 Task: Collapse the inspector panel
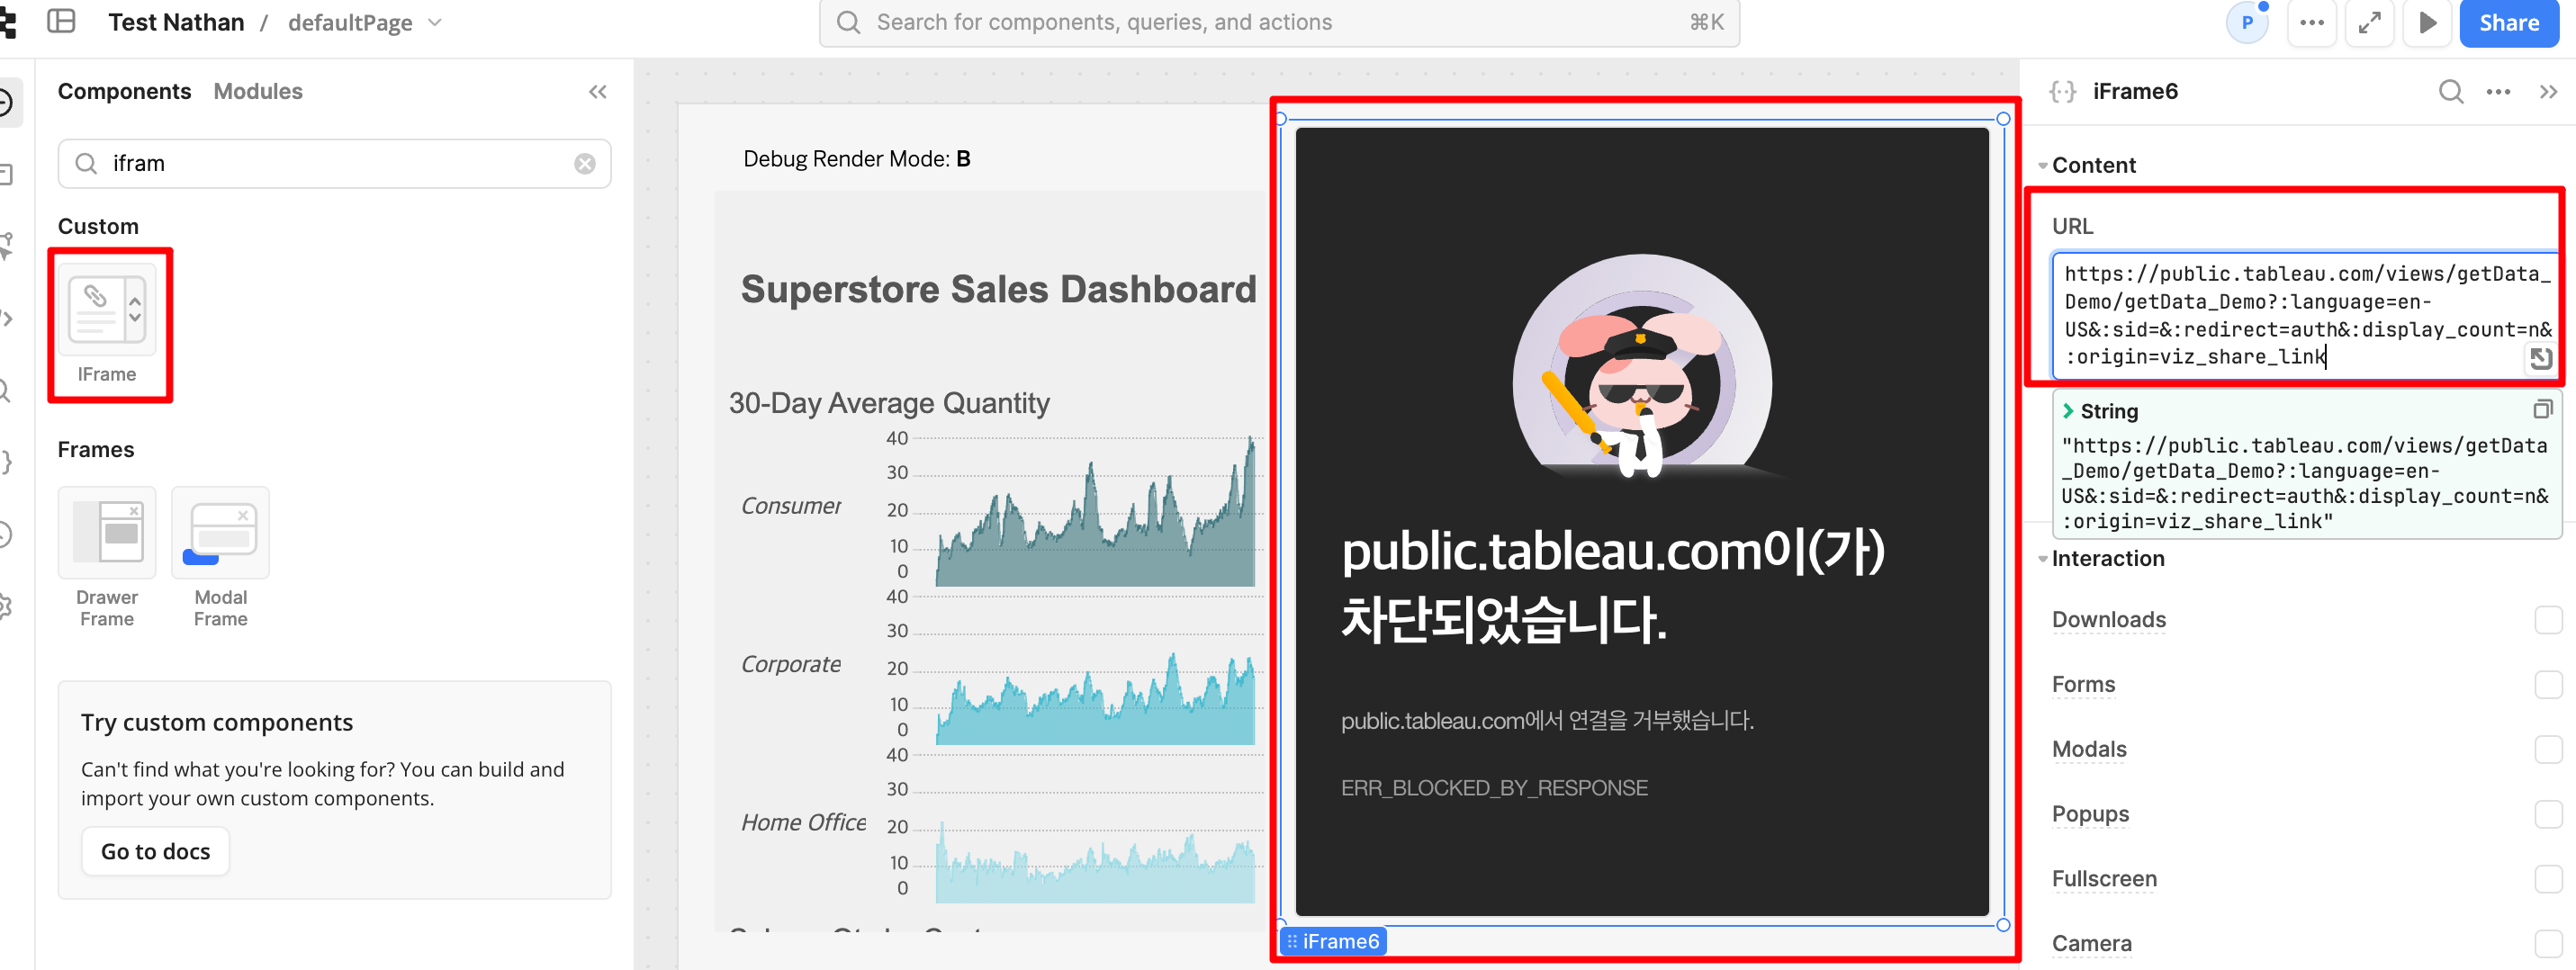click(2548, 92)
